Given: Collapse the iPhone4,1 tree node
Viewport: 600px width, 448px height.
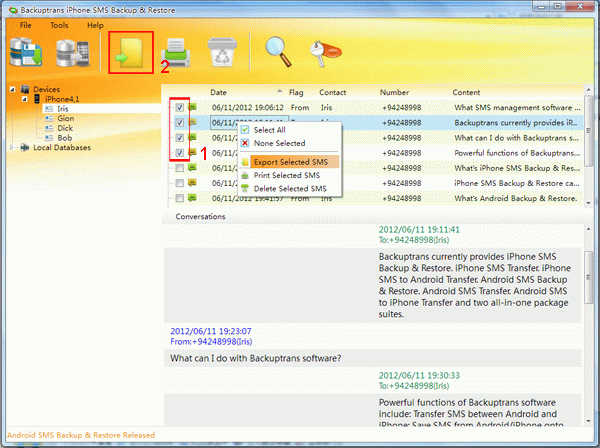Looking at the screenshot, I should (25, 99).
